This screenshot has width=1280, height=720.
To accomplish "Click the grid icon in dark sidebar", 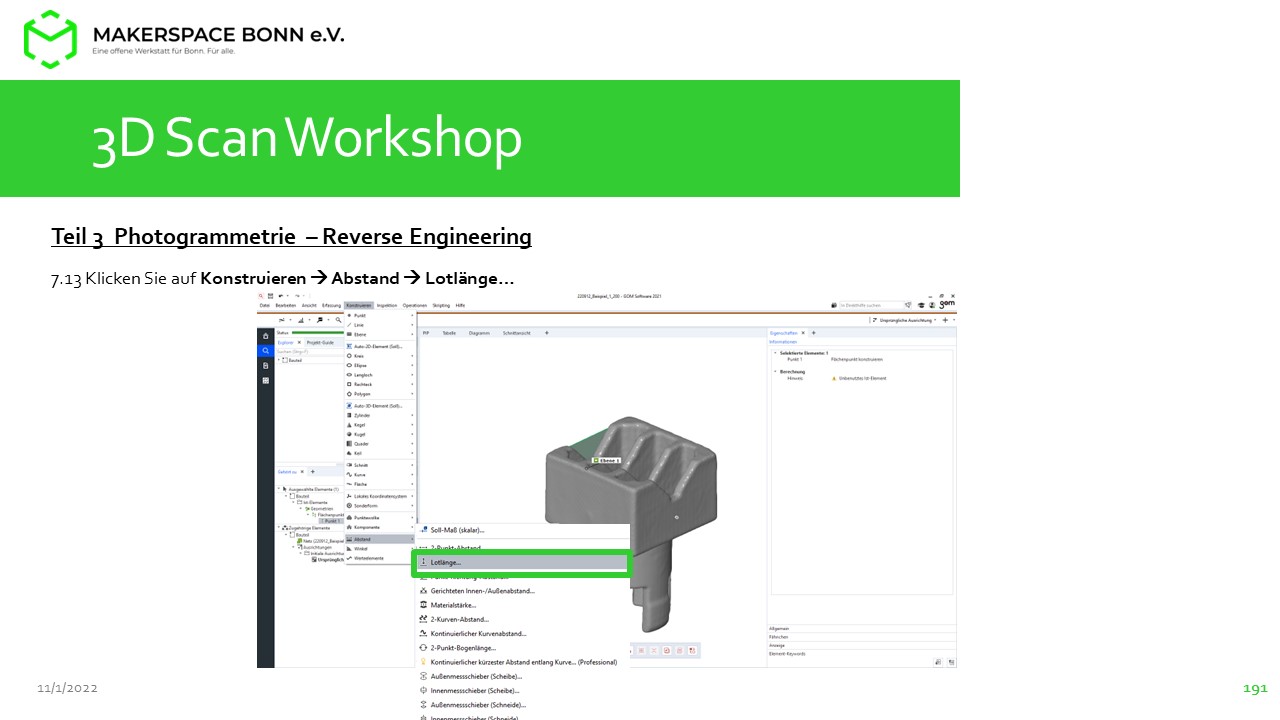I will tap(265, 381).
